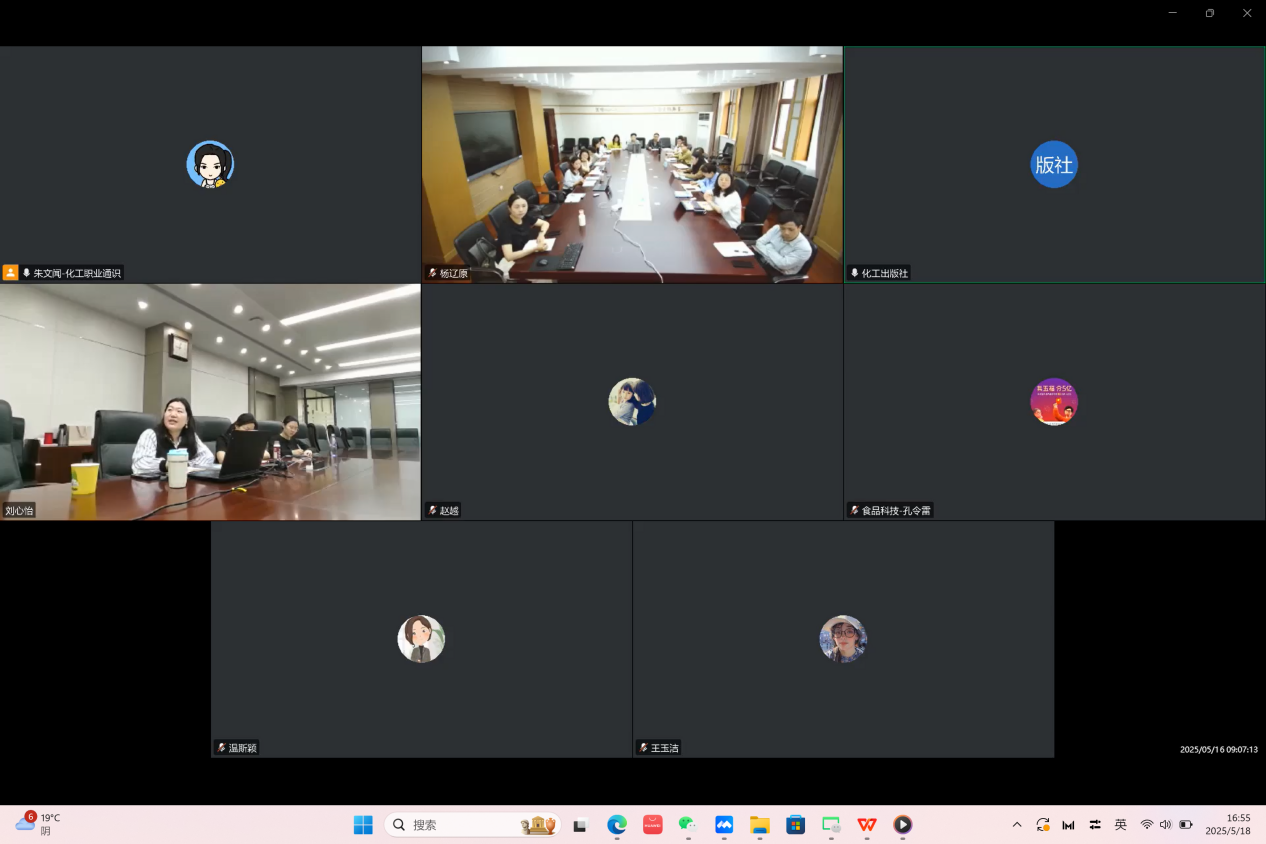Switch the 英 input language indicator
Image resolution: width=1266 pixels, height=844 pixels.
tap(1120, 825)
